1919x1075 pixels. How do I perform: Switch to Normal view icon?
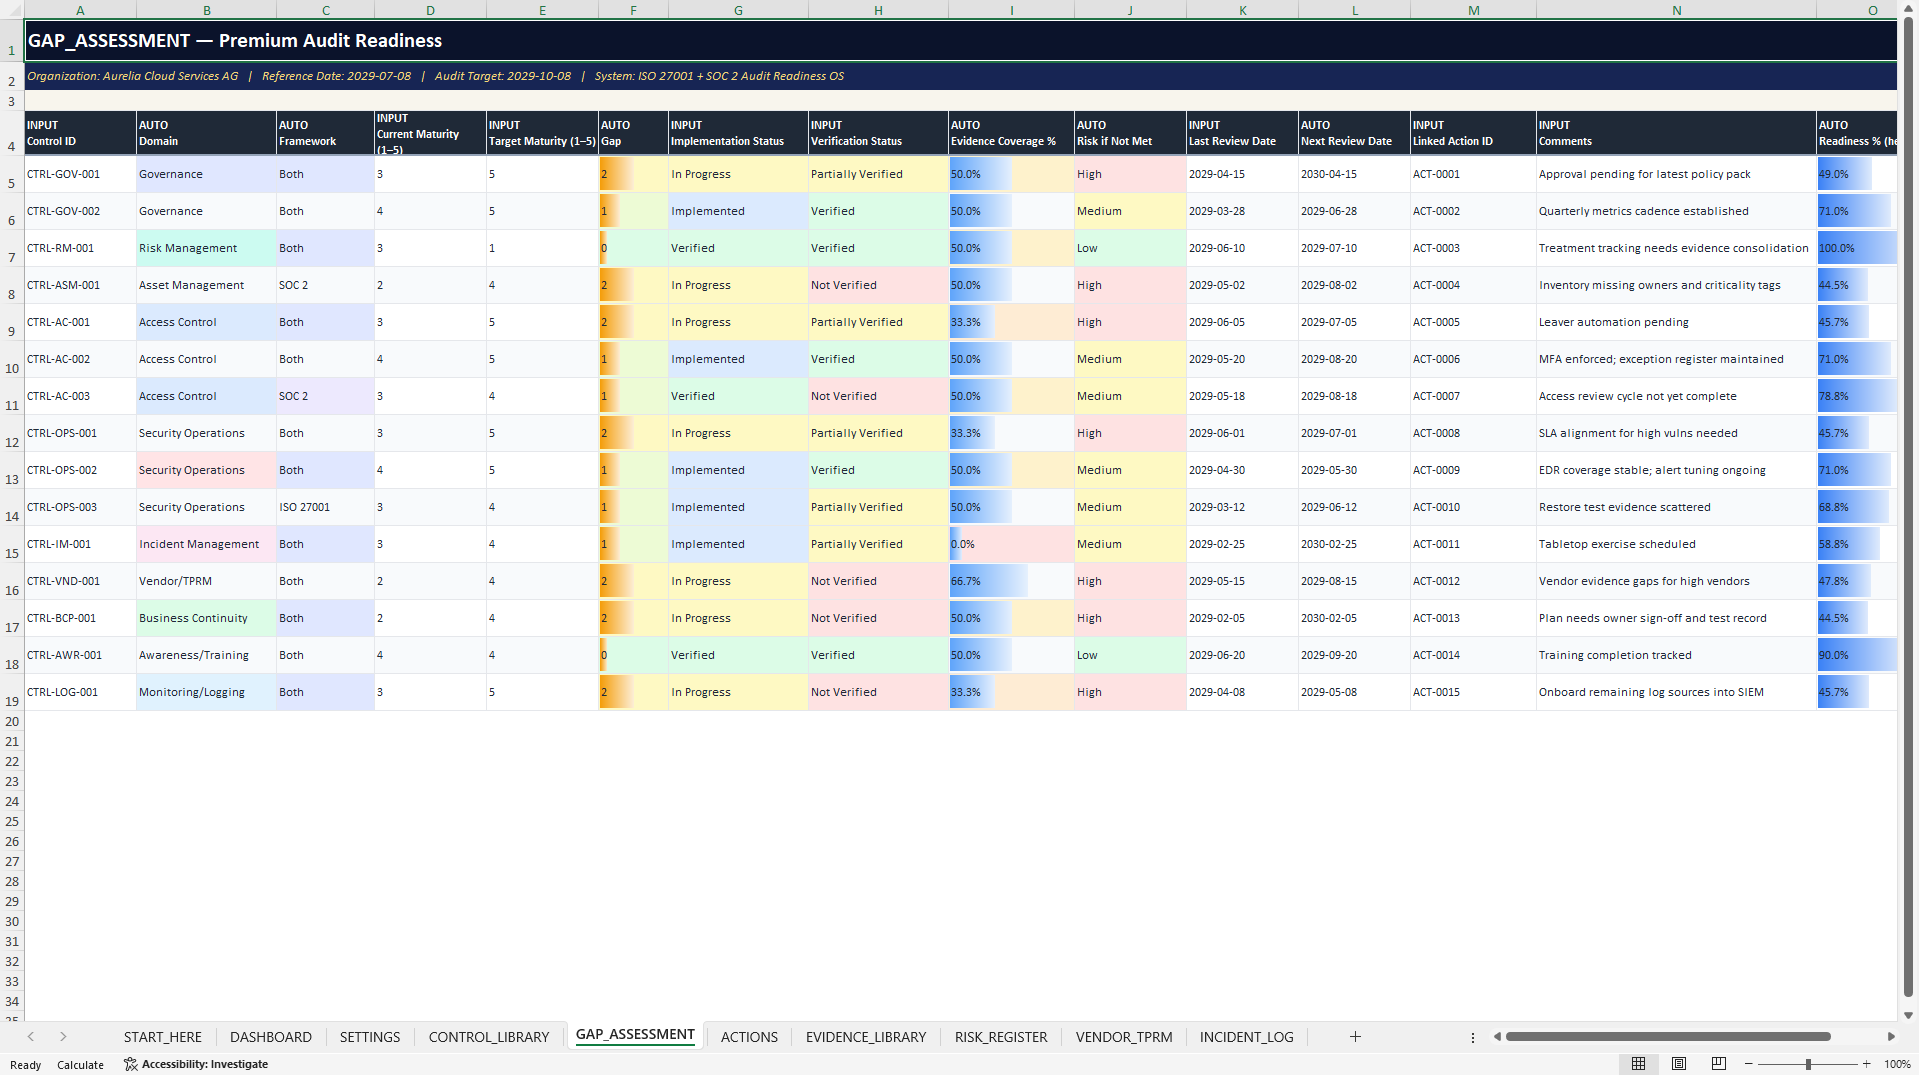[x=1638, y=1064]
